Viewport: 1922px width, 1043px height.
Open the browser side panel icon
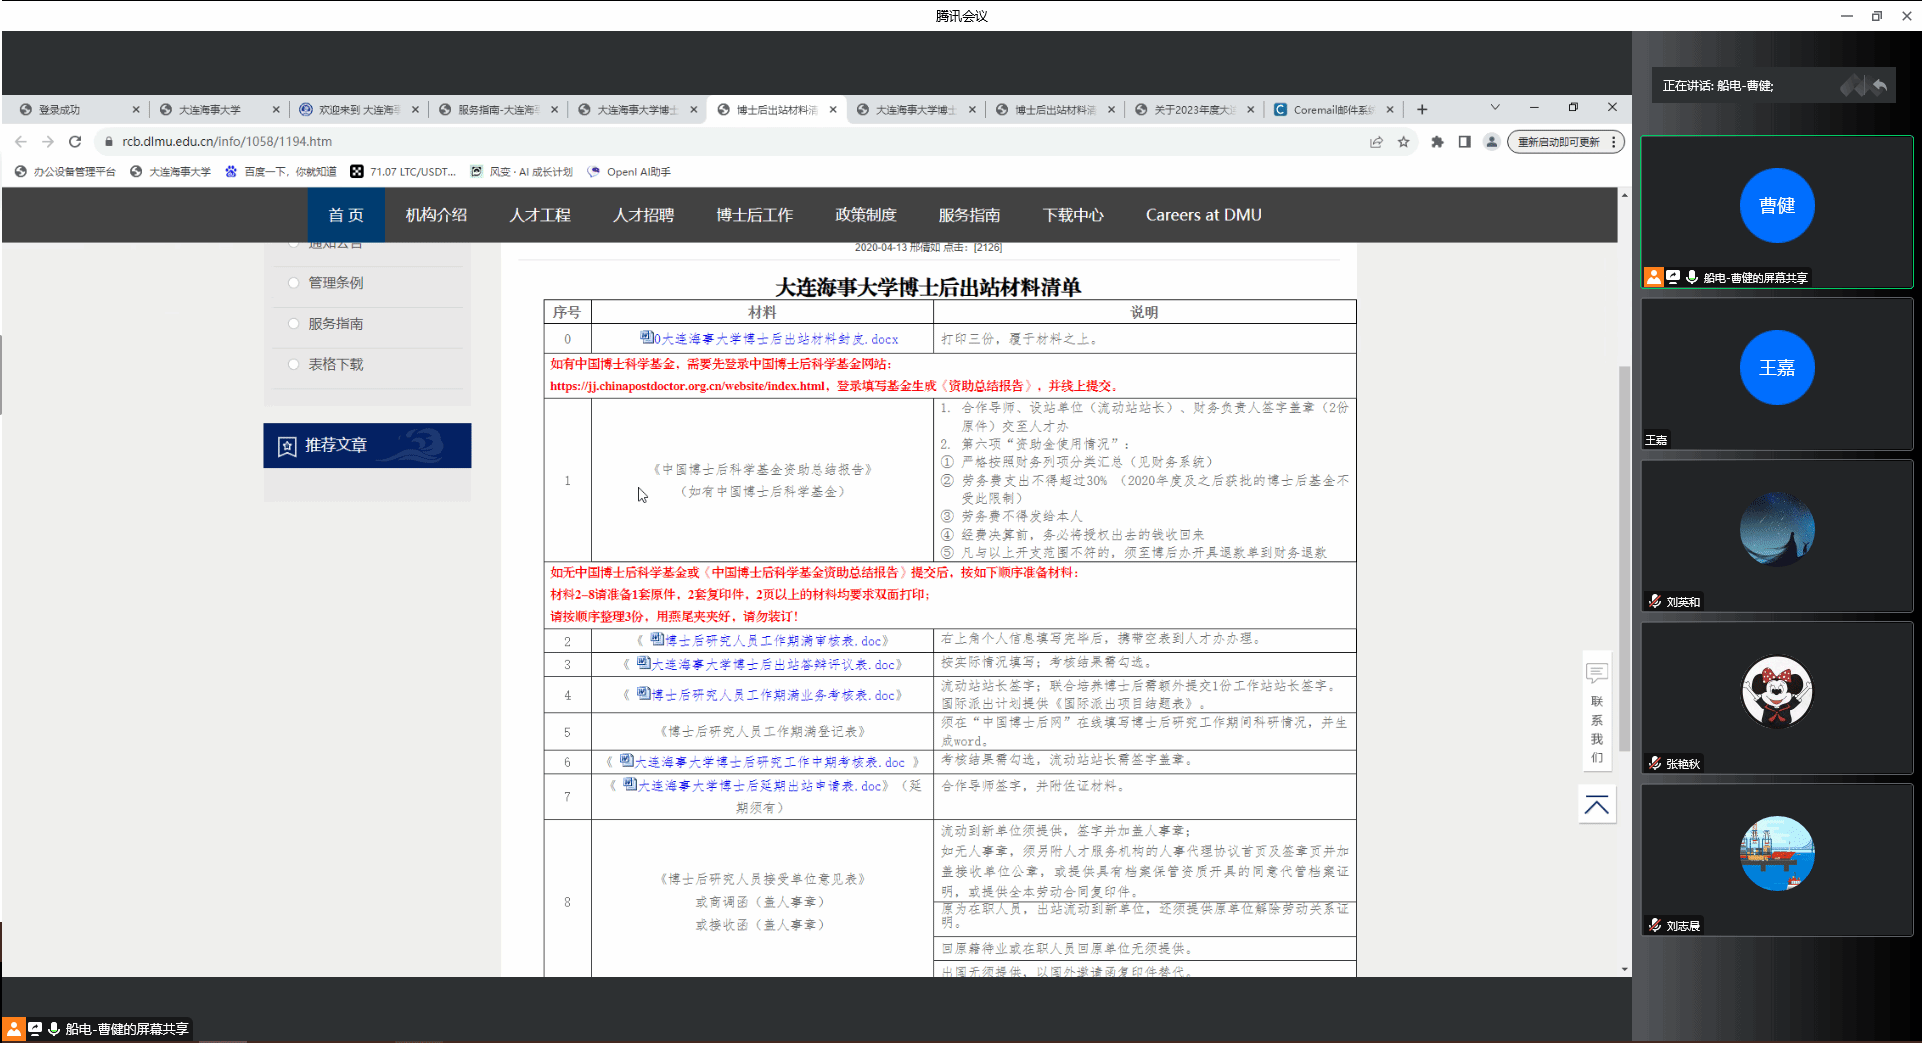point(1464,142)
